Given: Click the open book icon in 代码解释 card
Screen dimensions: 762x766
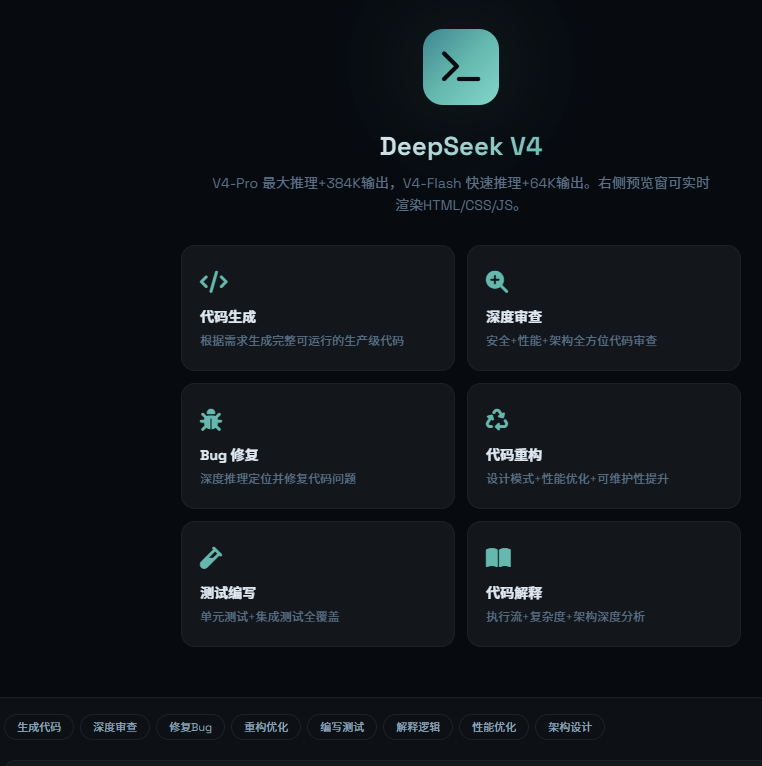Looking at the screenshot, I should (x=498, y=558).
